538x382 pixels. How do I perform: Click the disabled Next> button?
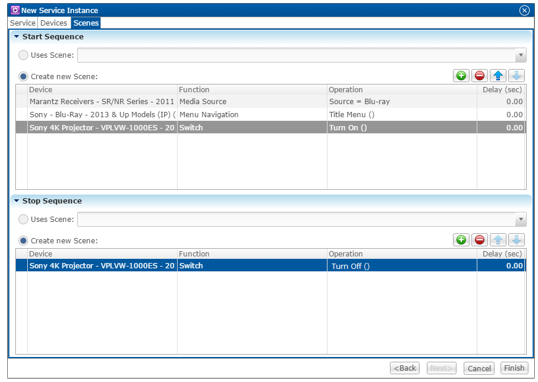[x=442, y=368]
